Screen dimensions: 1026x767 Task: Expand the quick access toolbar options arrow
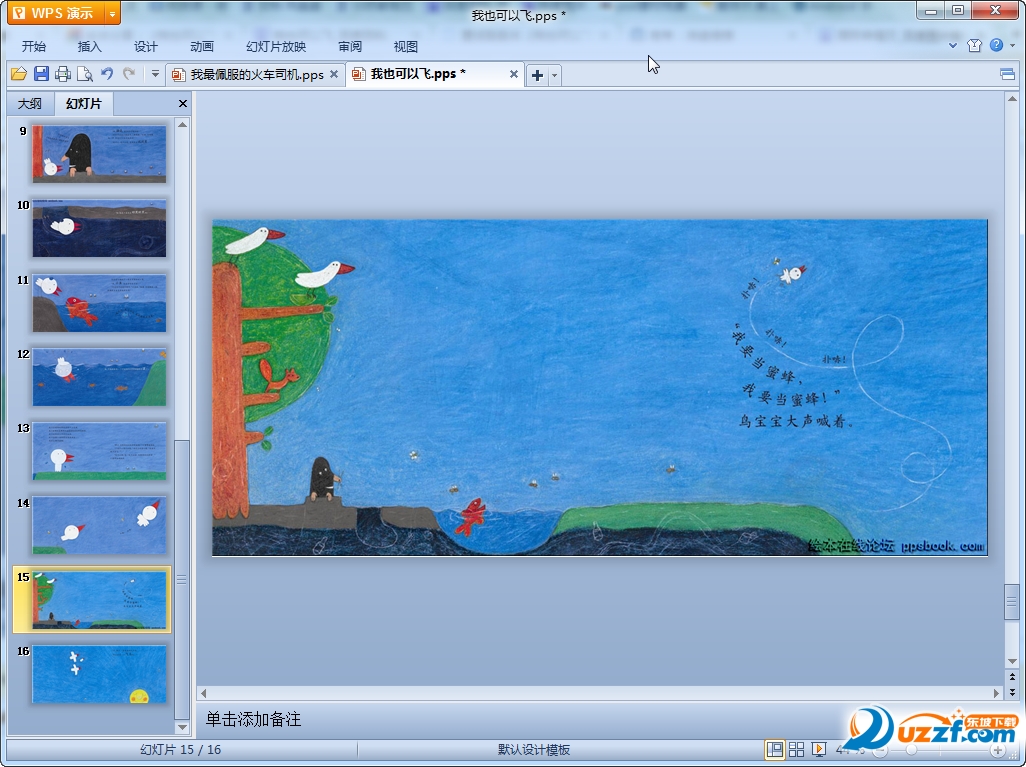pyautogui.click(x=155, y=74)
